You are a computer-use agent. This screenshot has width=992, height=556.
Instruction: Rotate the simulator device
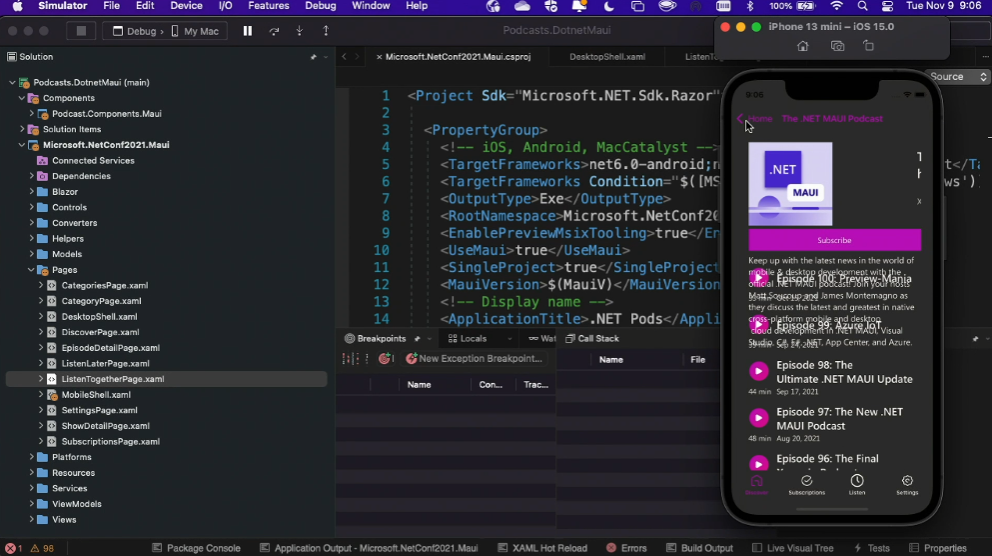click(x=868, y=46)
